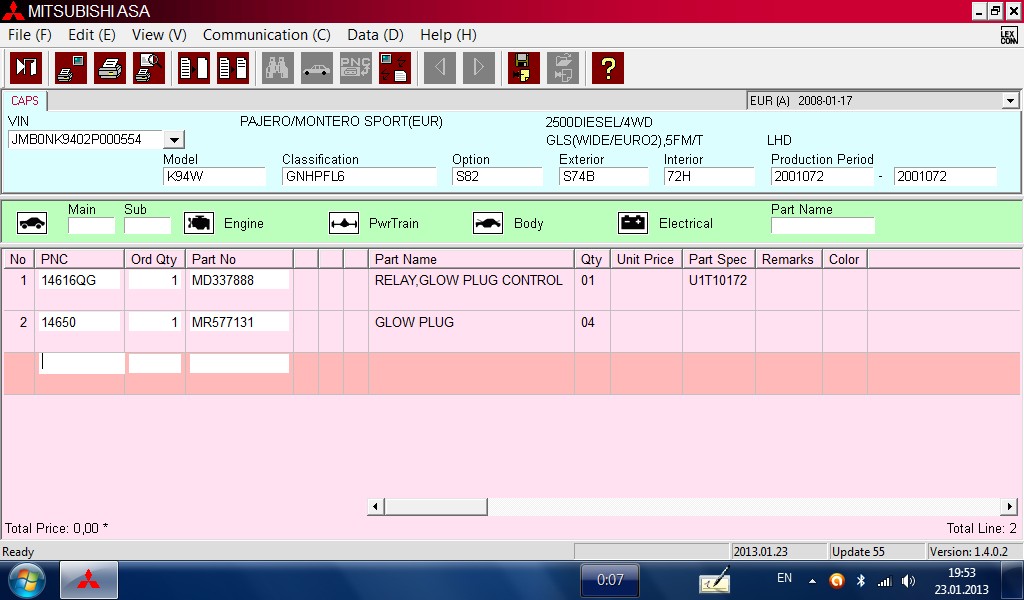Click the printer toolbar icon
This screenshot has width=1024, height=600.
tap(110, 68)
